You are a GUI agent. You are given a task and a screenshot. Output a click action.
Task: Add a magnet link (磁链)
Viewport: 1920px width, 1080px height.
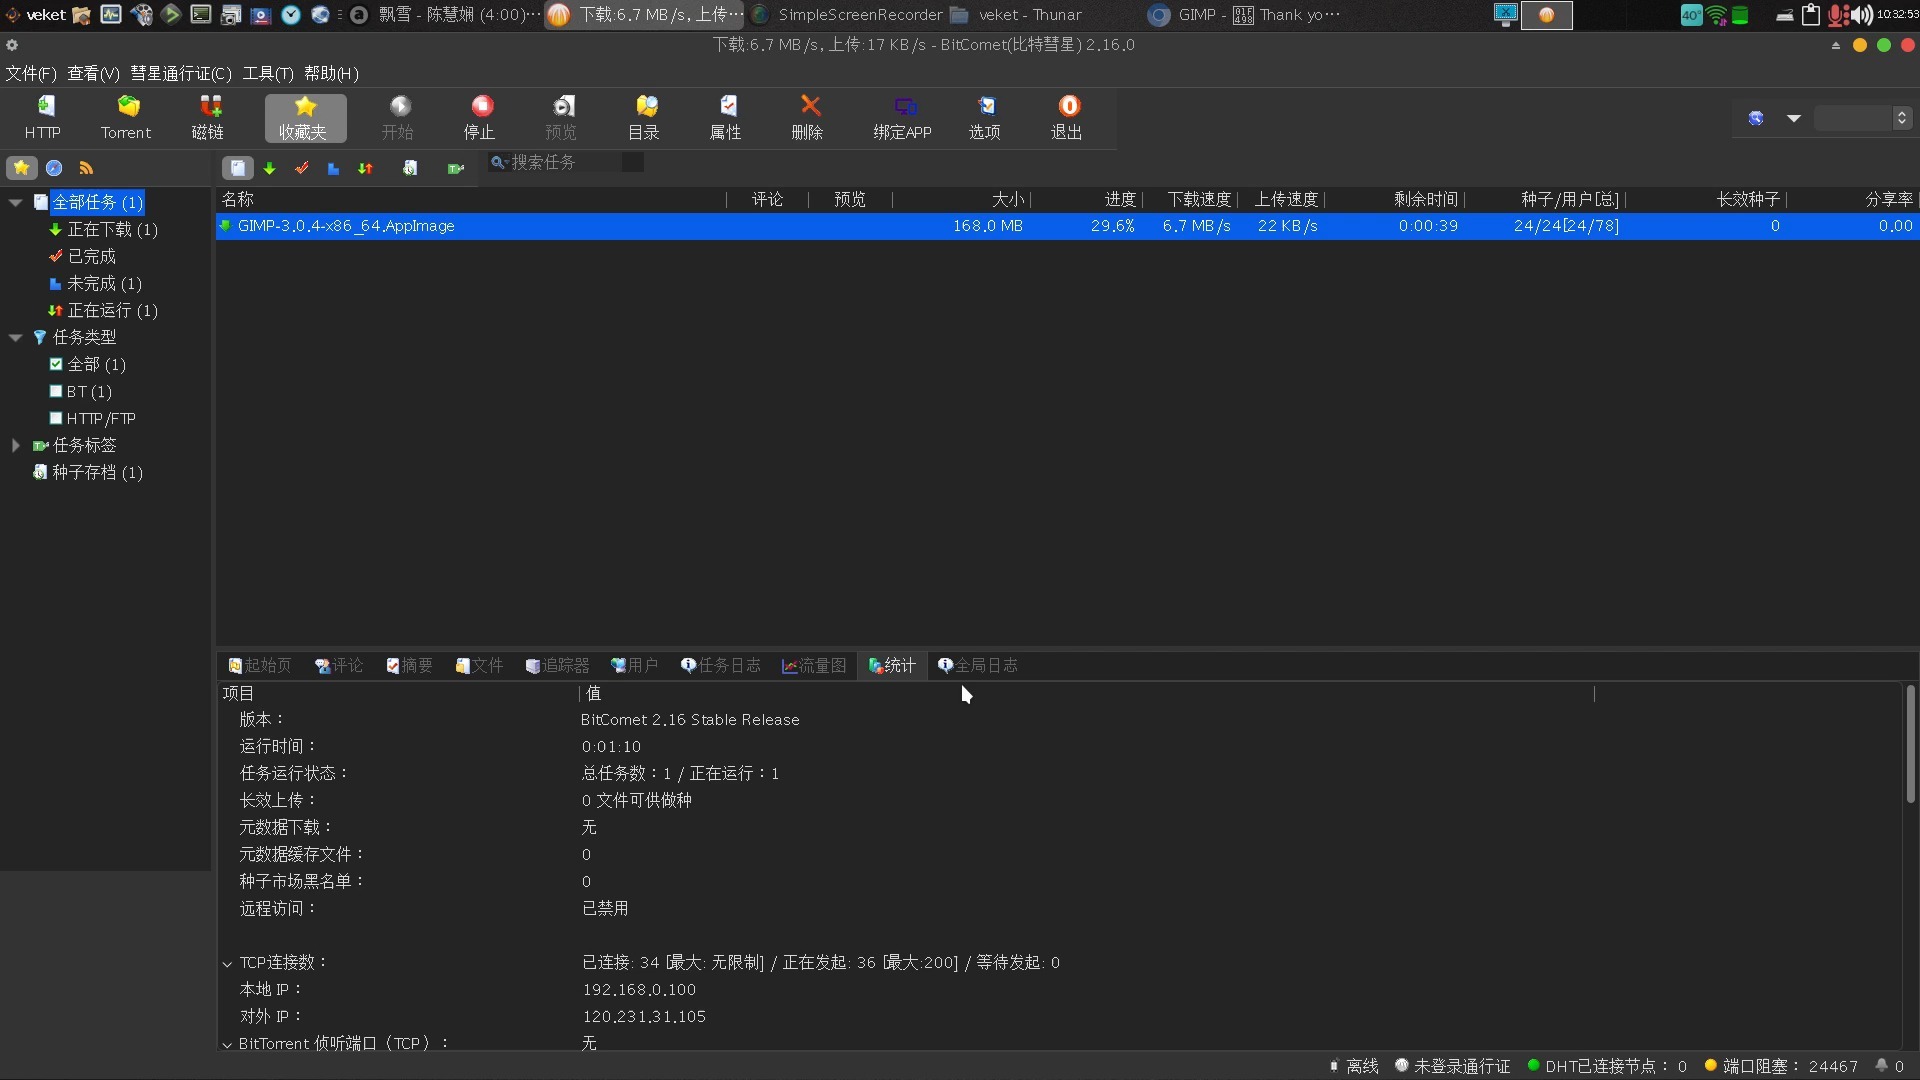point(208,117)
